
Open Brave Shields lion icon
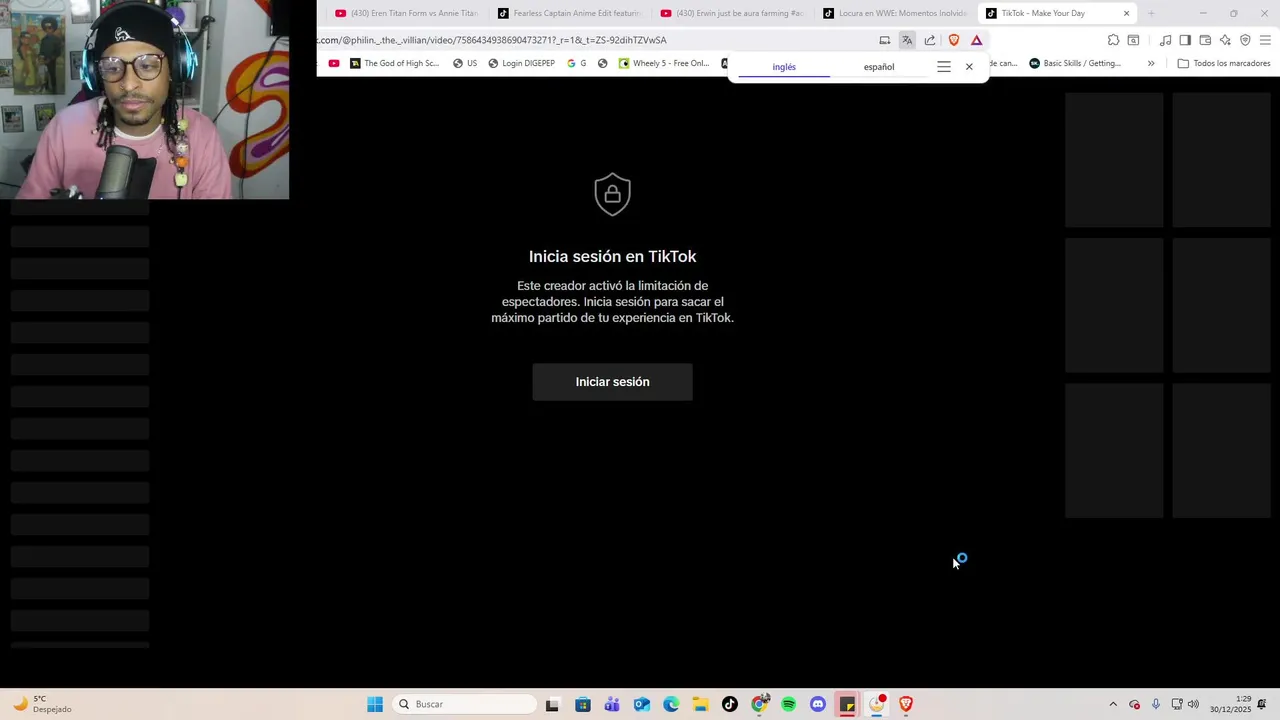pyautogui.click(x=954, y=40)
